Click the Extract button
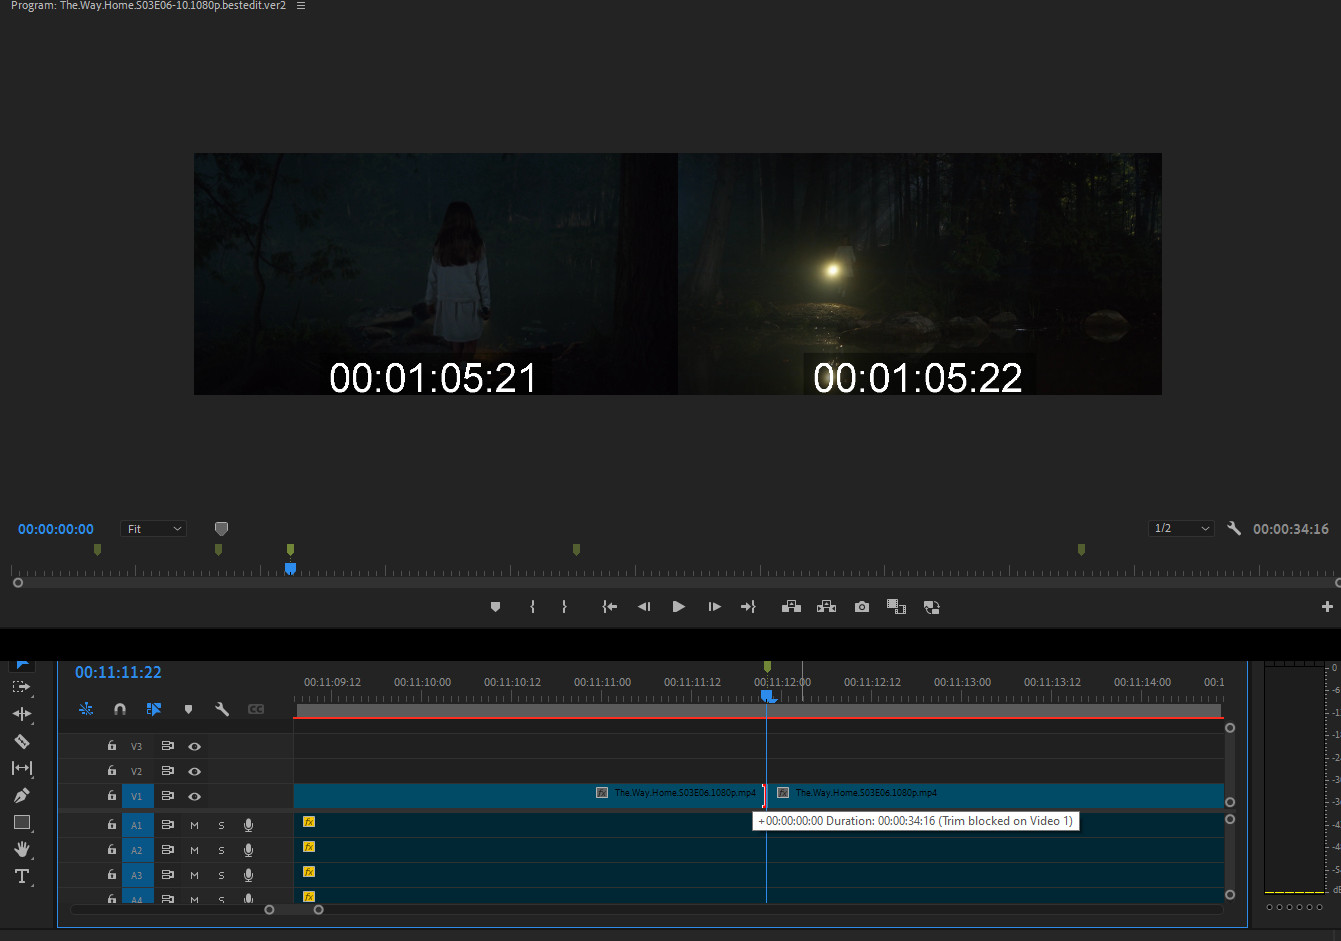1341x941 pixels. coord(826,607)
